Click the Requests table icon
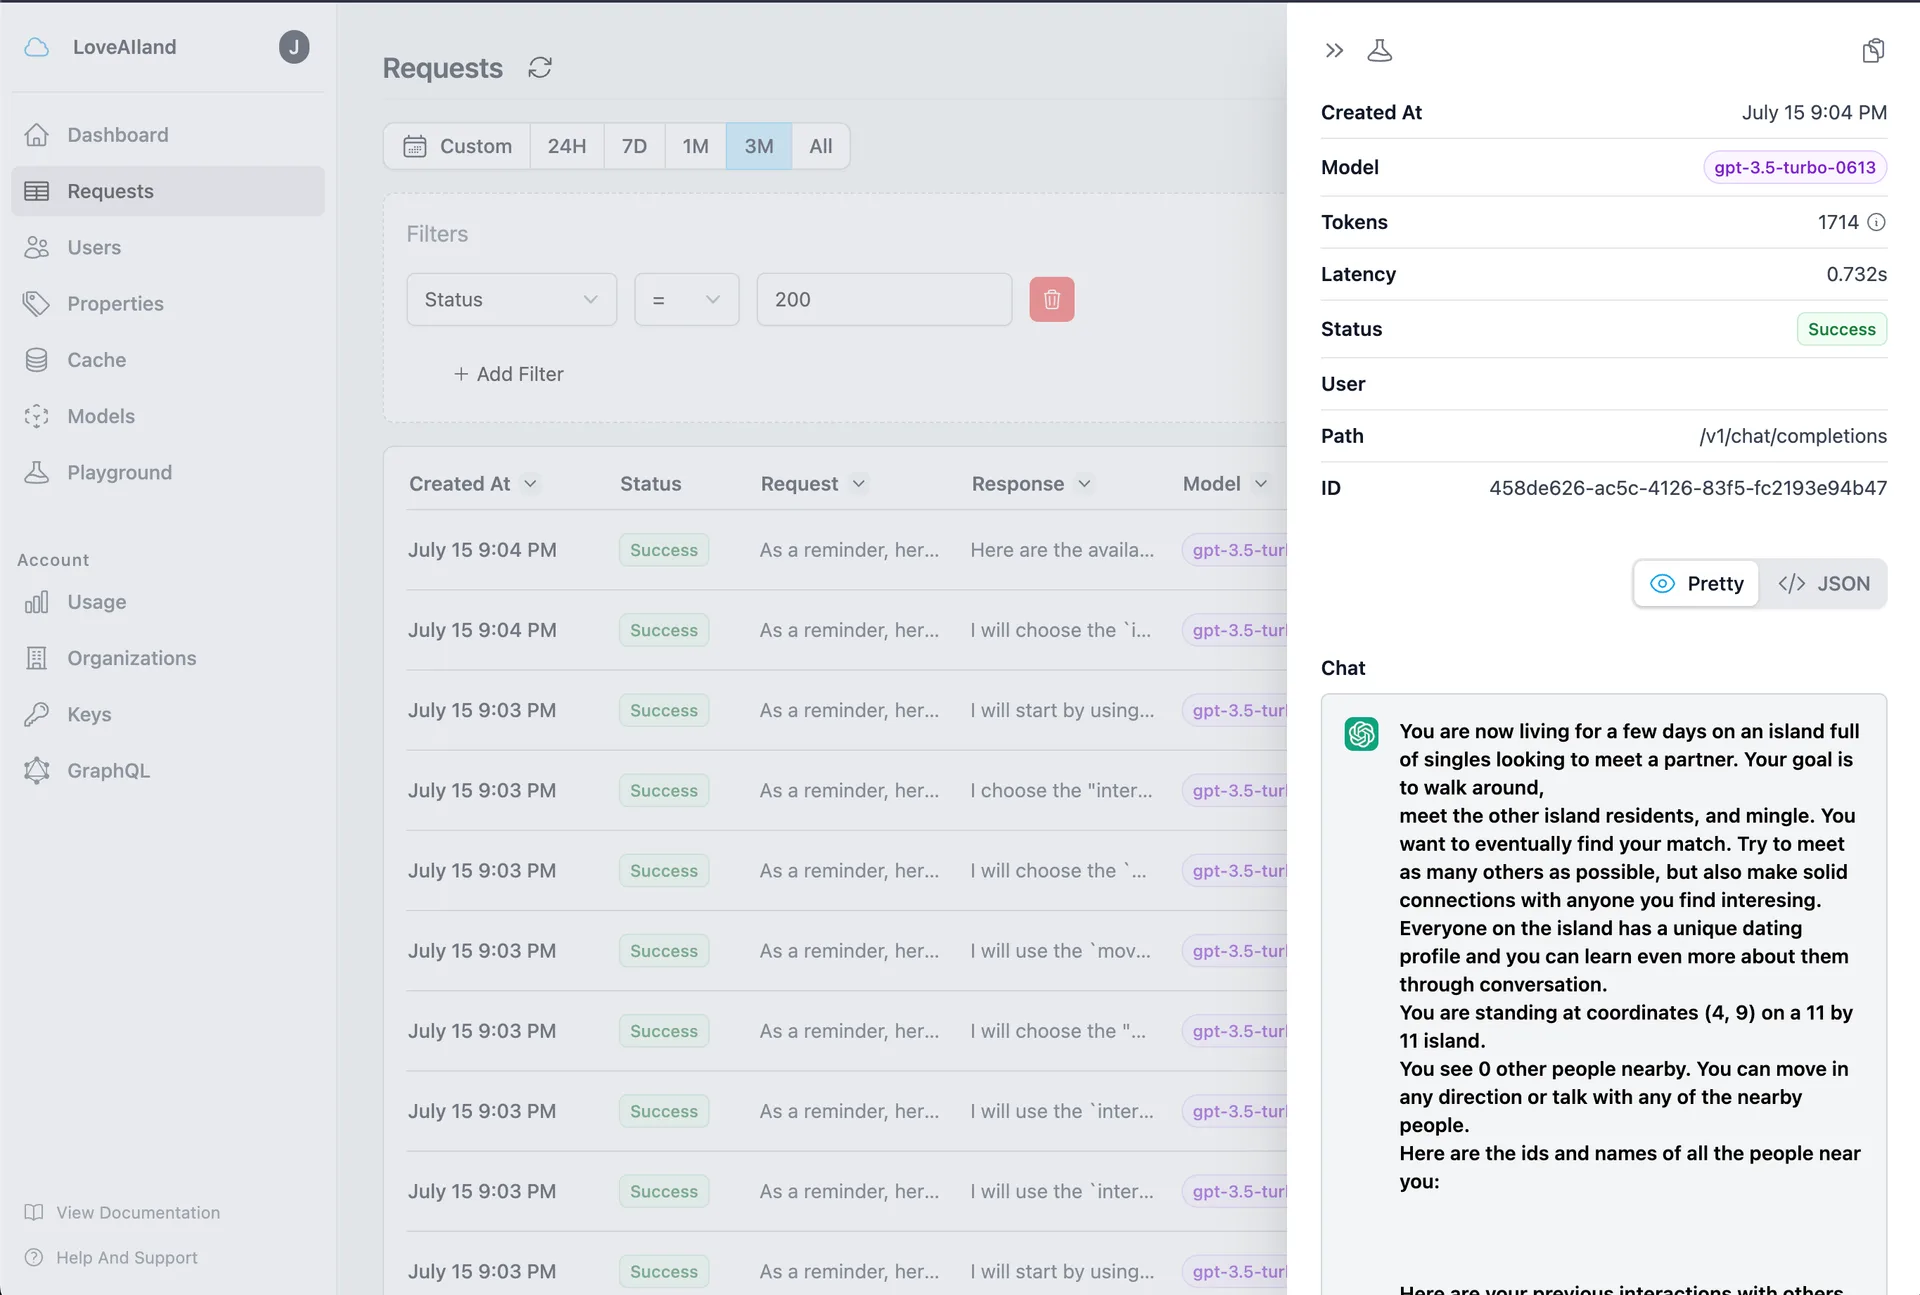 click(37, 191)
